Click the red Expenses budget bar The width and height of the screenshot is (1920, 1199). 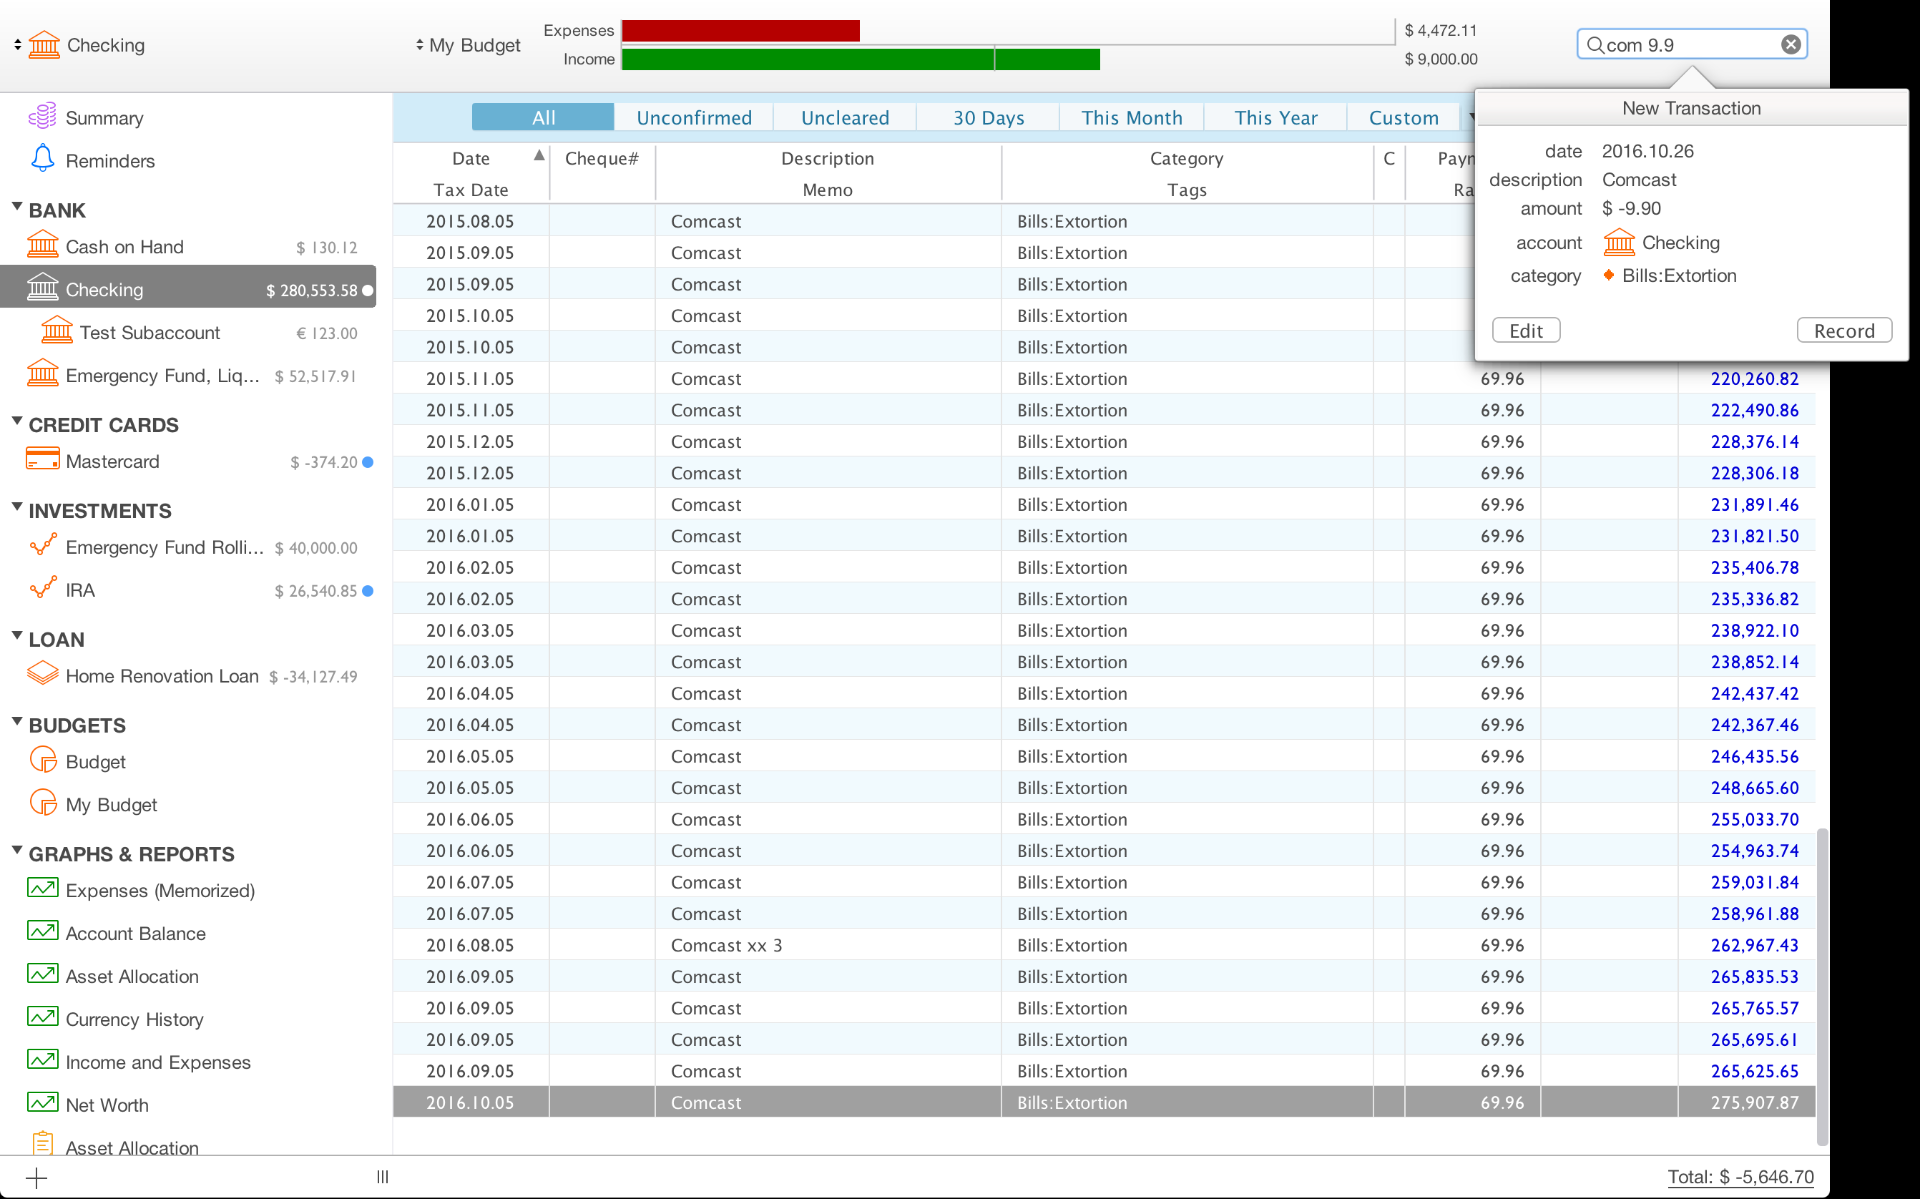(741, 31)
